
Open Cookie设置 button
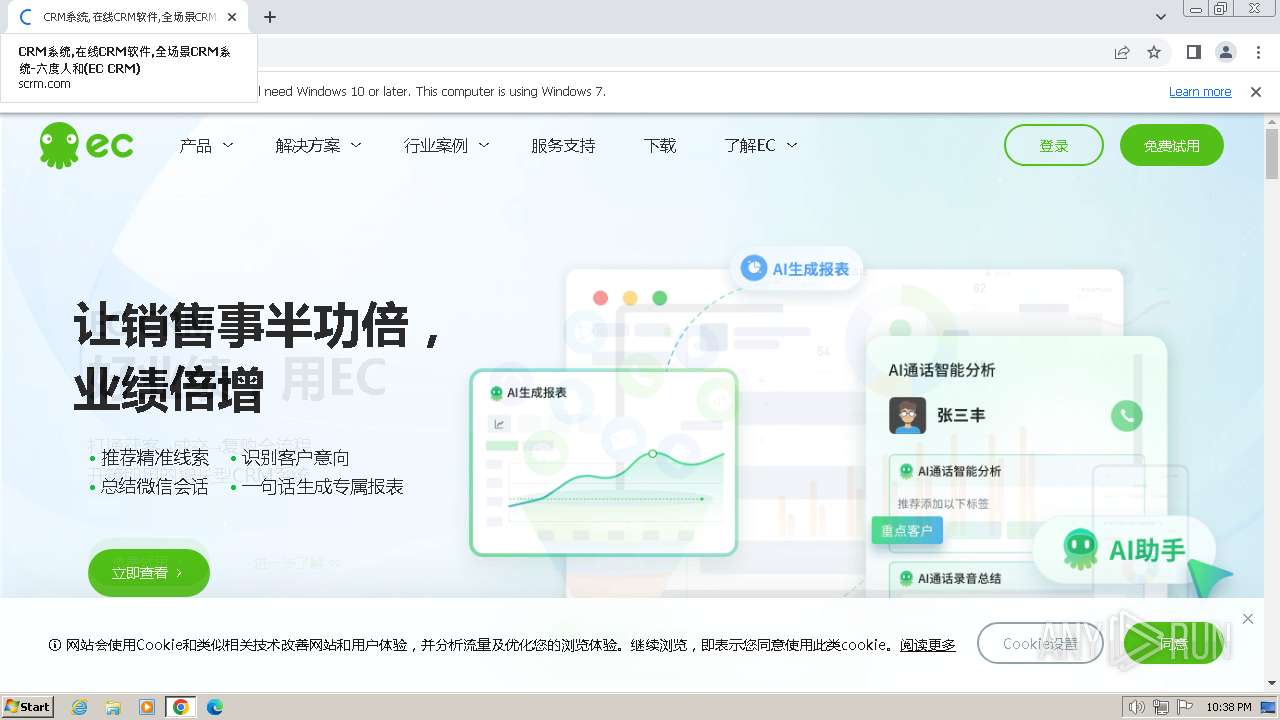coord(1040,644)
